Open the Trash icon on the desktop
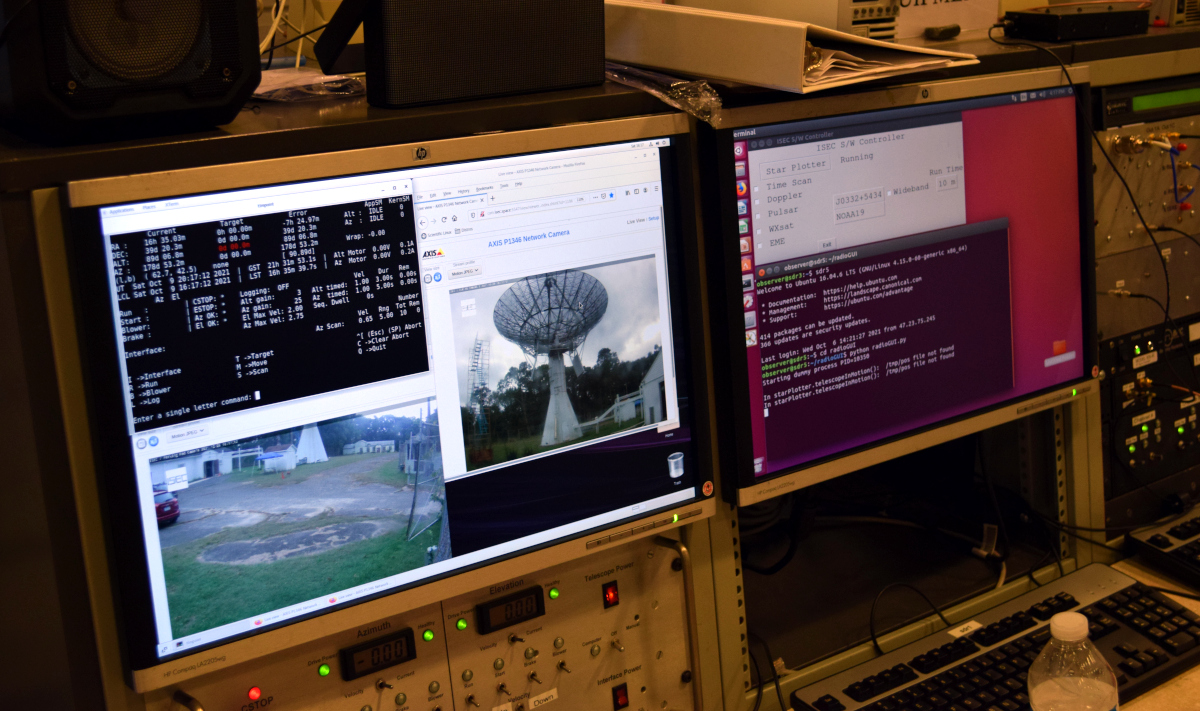This screenshot has width=1200, height=711. 675,464
